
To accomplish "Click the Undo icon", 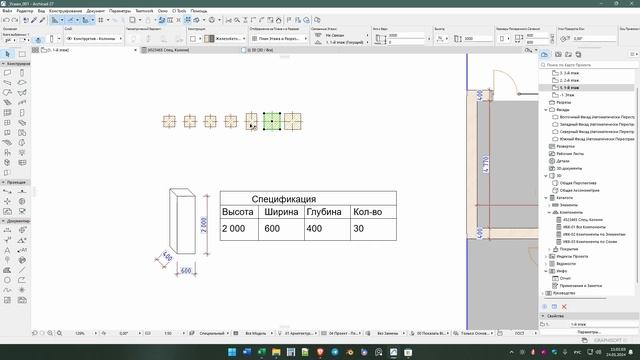I will coord(6,20).
